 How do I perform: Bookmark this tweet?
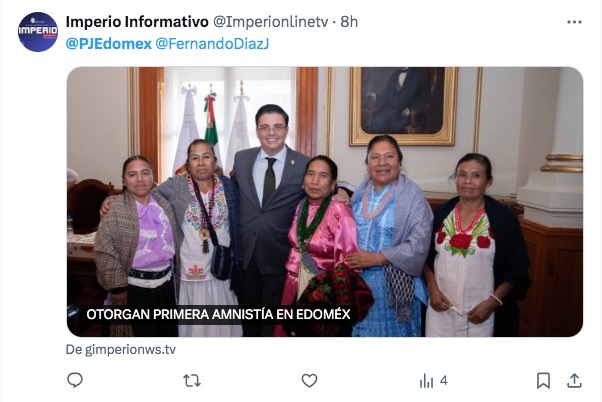(543, 380)
